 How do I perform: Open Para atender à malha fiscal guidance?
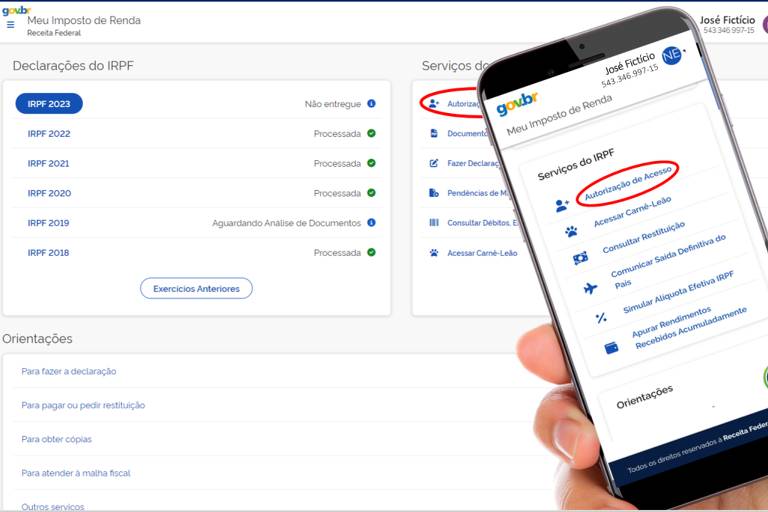click(x=76, y=473)
